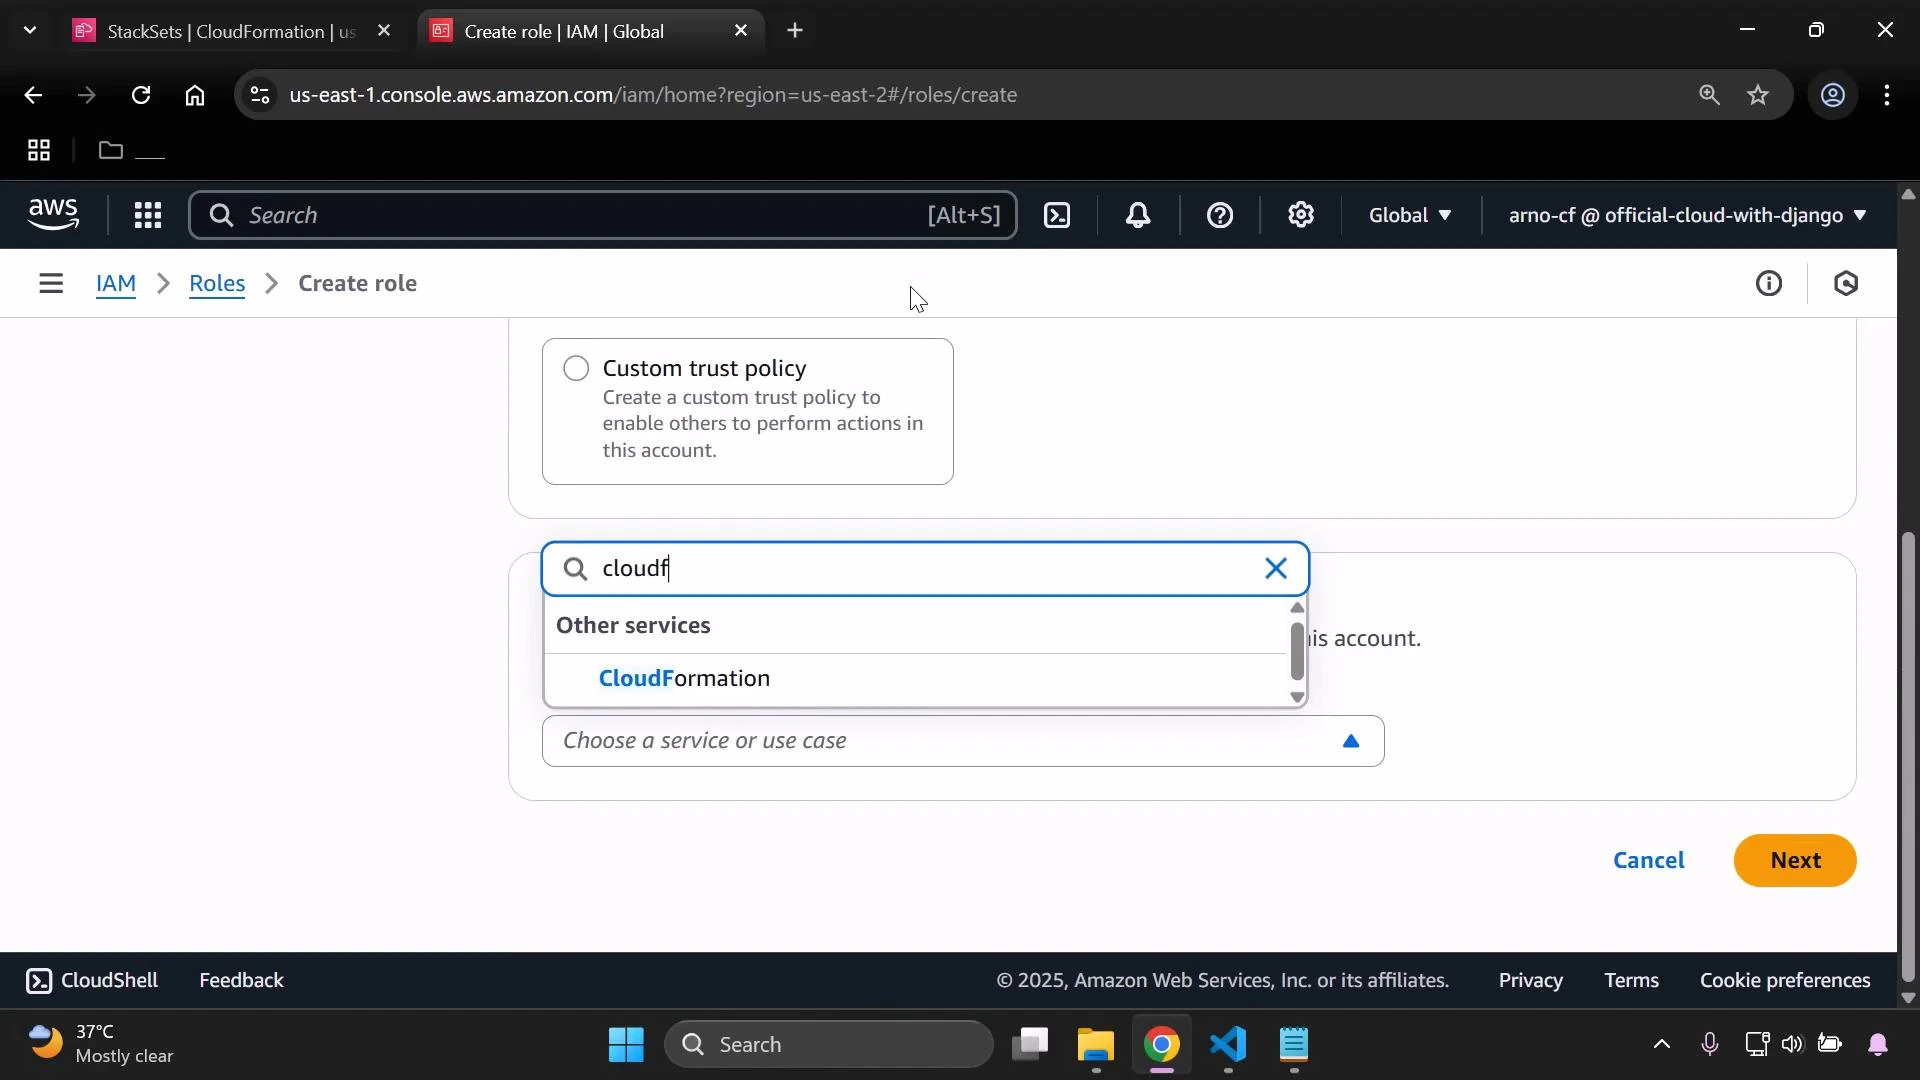Open the AWS services grid menu
Image resolution: width=1920 pixels, height=1080 pixels.
[x=147, y=215]
